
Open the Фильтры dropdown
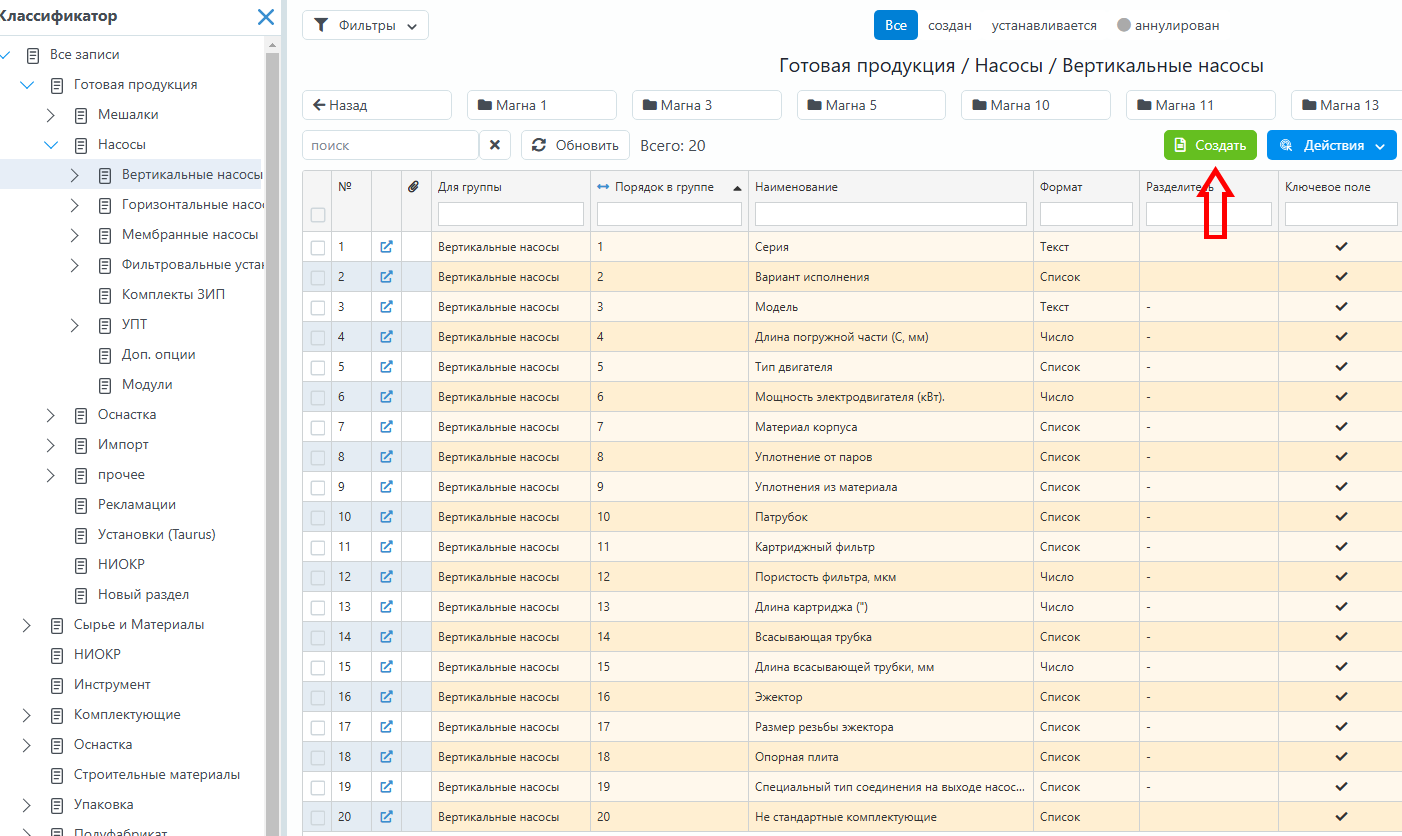(365, 26)
